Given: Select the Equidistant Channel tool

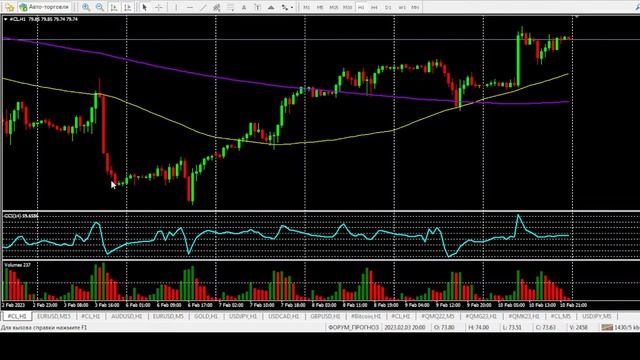Looking at the screenshot, I should point(217,7).
